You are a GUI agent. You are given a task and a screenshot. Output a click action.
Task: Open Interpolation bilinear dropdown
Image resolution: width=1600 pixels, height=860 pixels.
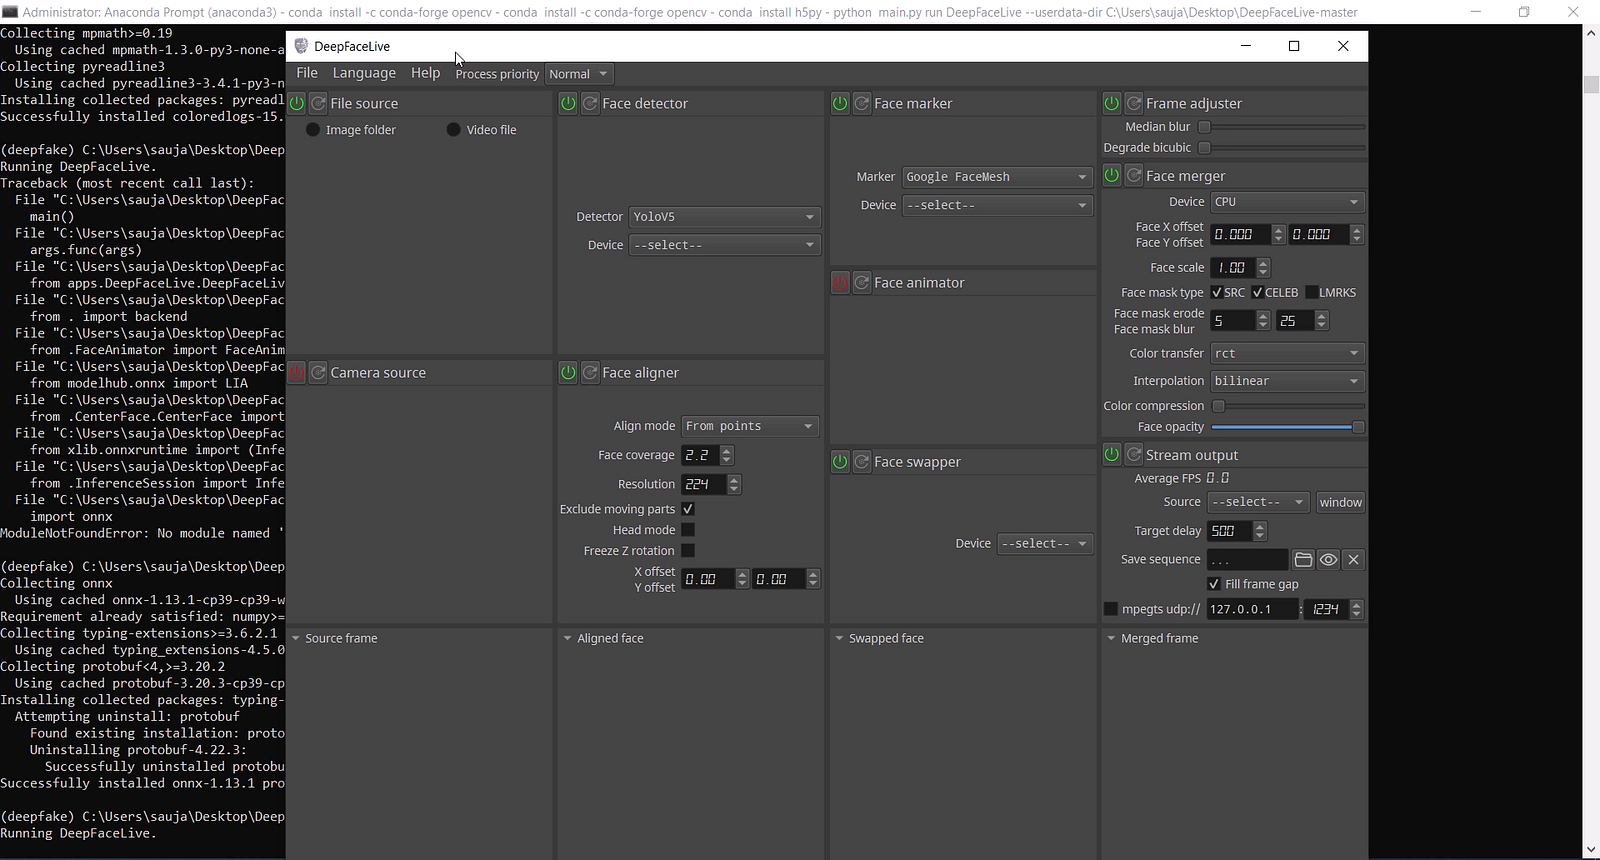pyautogui.click(x=1287, y=381)
